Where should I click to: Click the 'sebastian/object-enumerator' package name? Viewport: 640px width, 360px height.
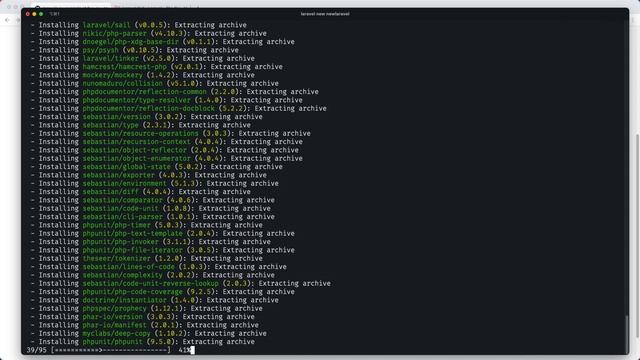coord(136,158)
